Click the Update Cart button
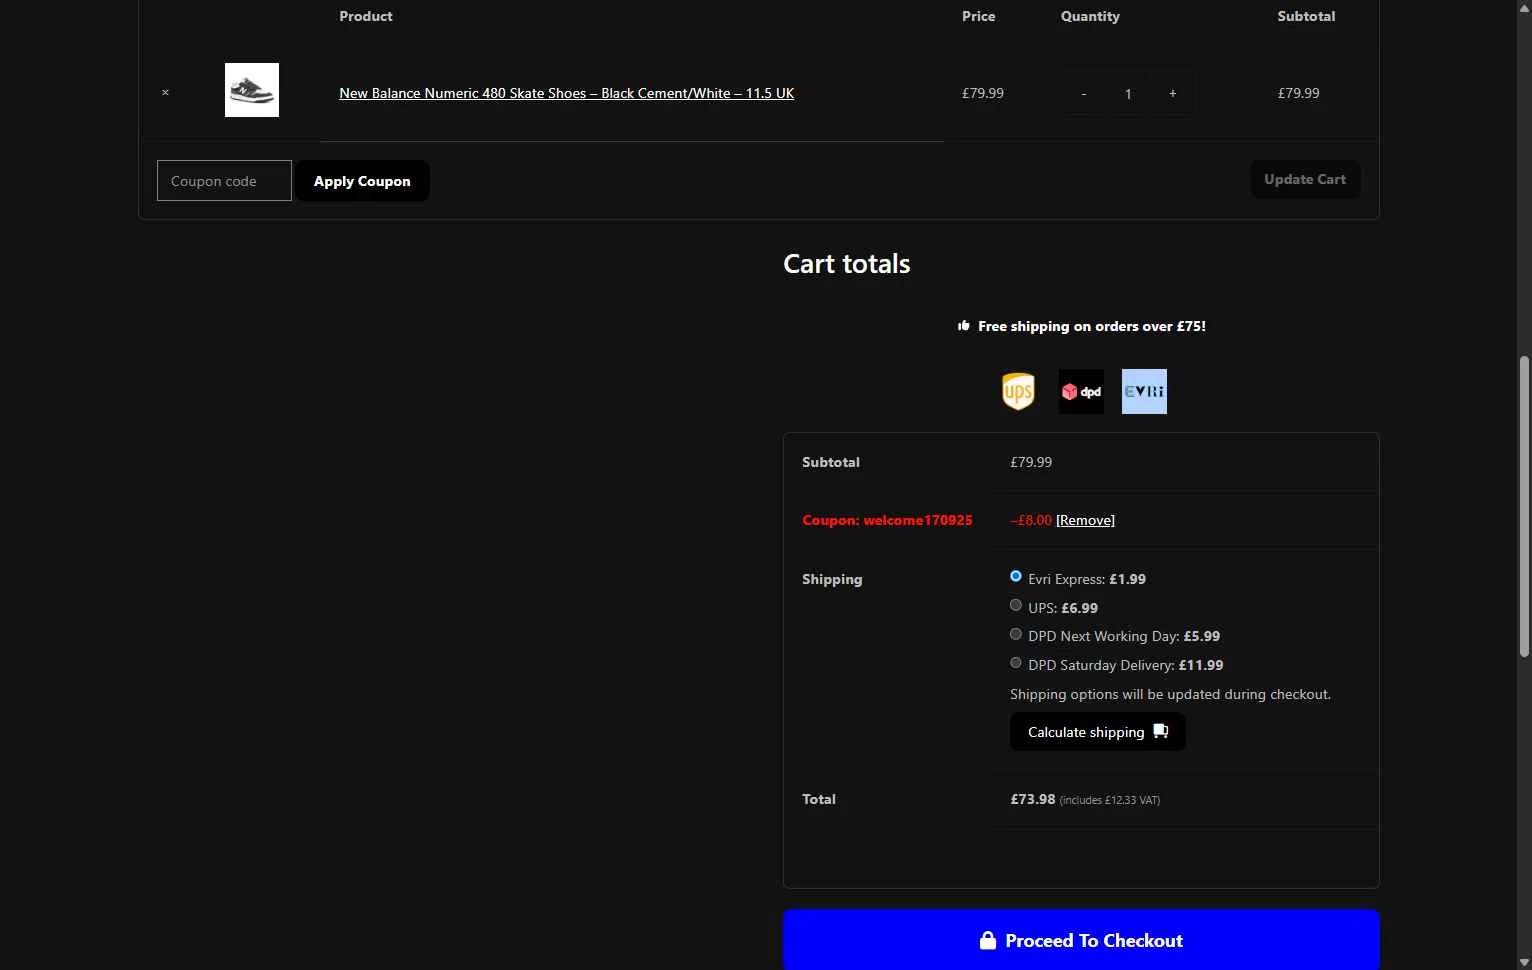1532x970 pixels. (x=1305, y=180)
